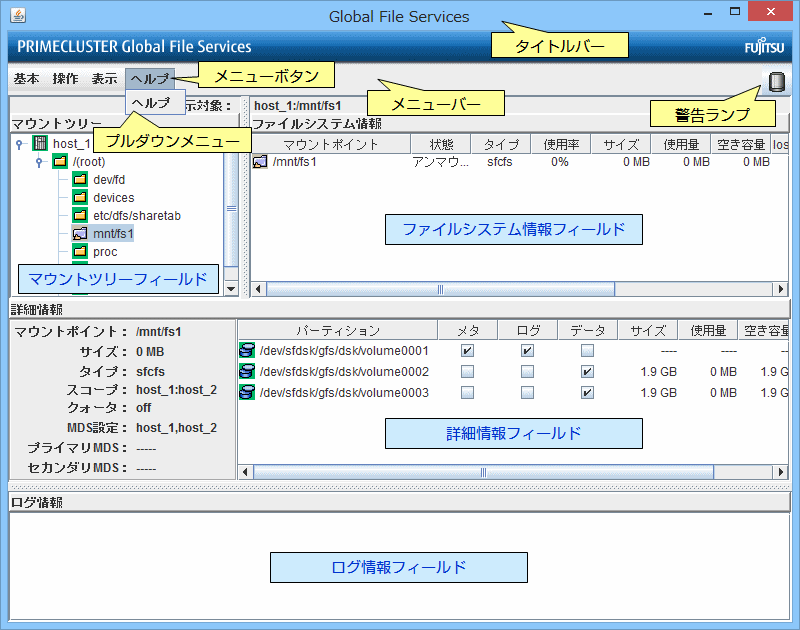Image resolution: width=800 pixels, height=630 pixels.
Task: Select the proc tree item
Action: (105, 251)
